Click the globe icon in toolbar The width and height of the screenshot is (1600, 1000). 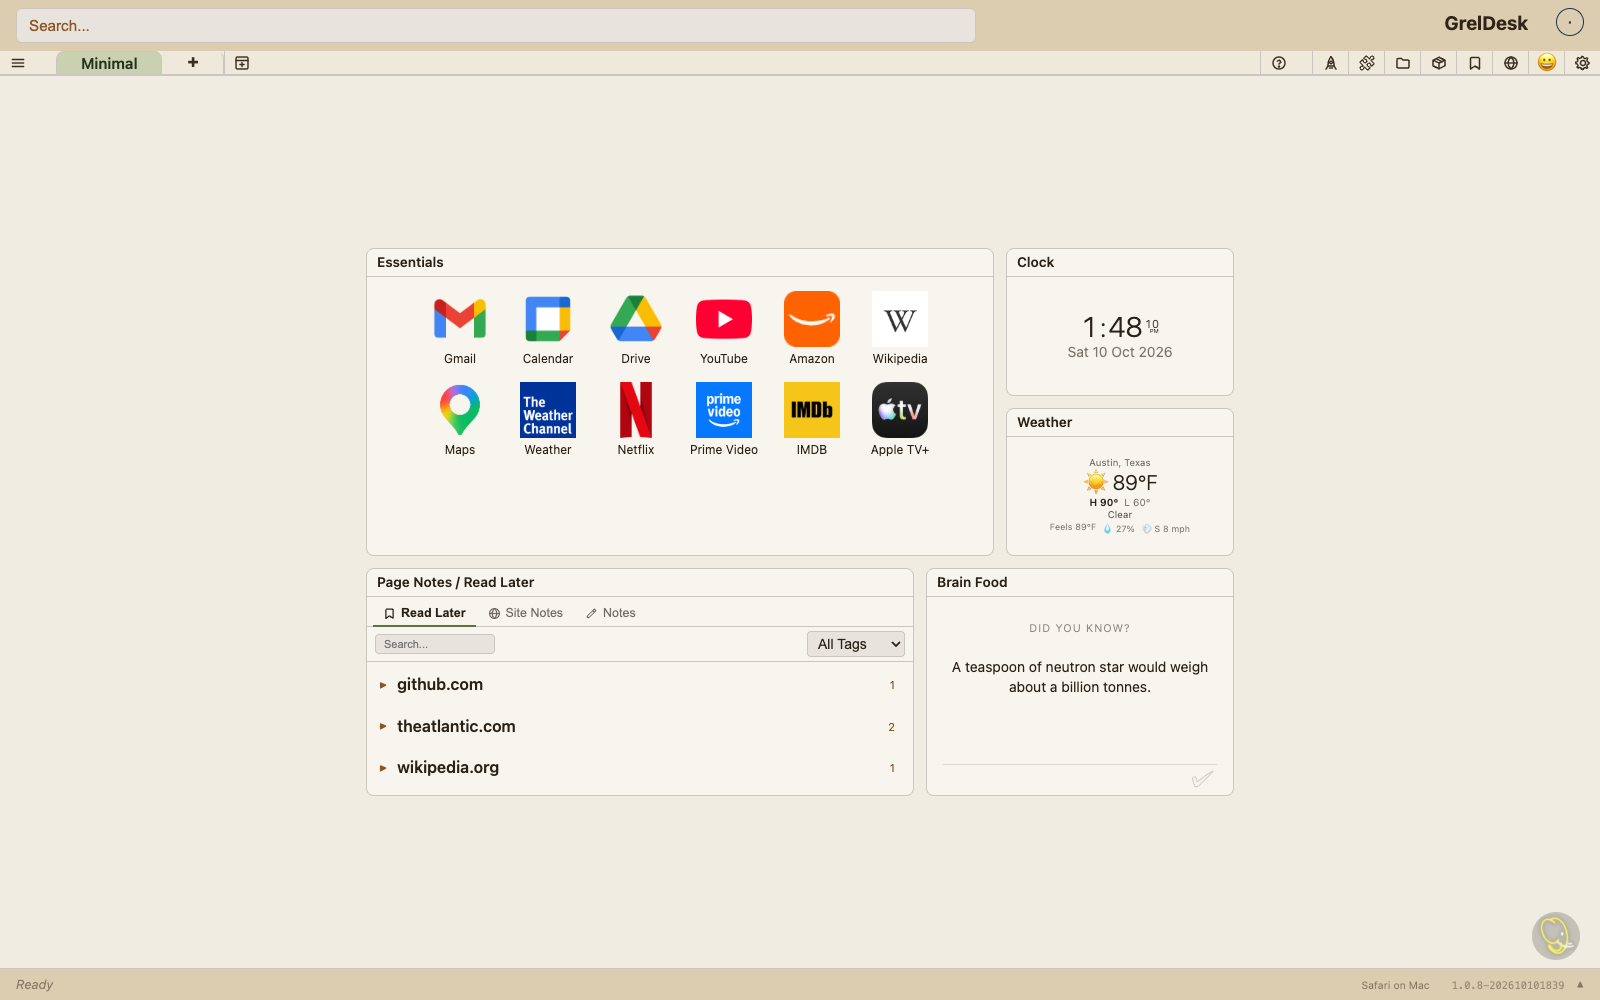(1511, 63)
